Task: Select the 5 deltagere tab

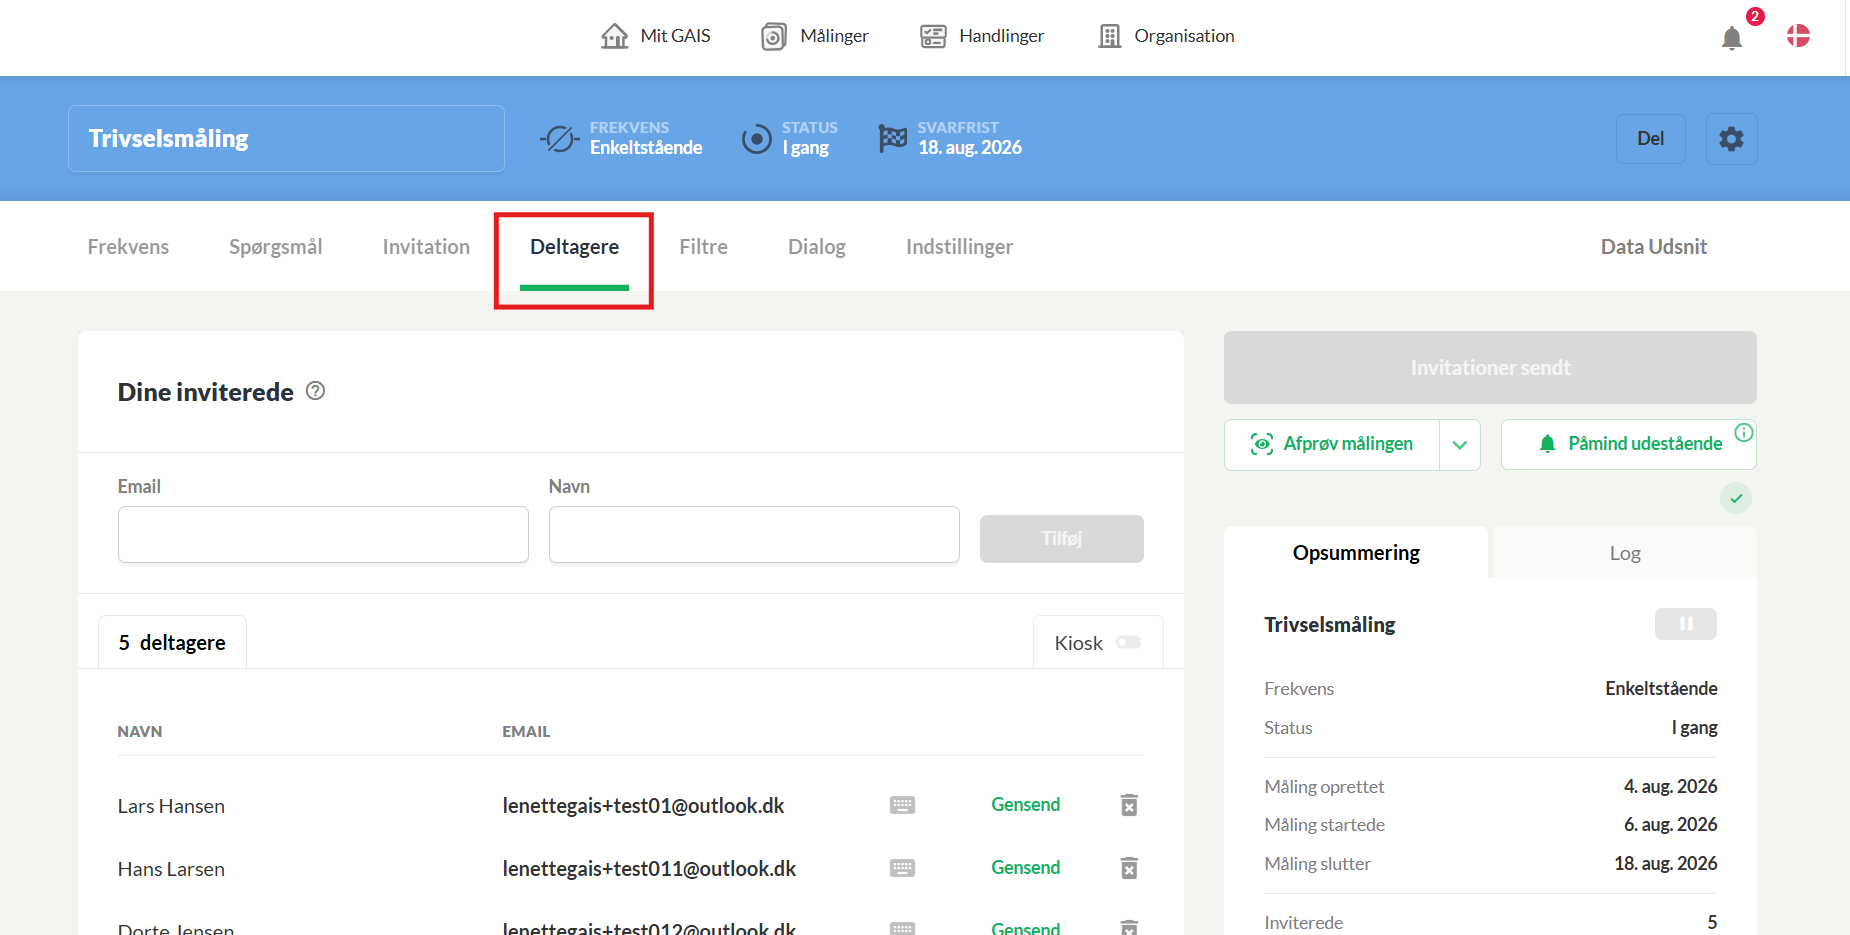Action: [x=172, y=642]
